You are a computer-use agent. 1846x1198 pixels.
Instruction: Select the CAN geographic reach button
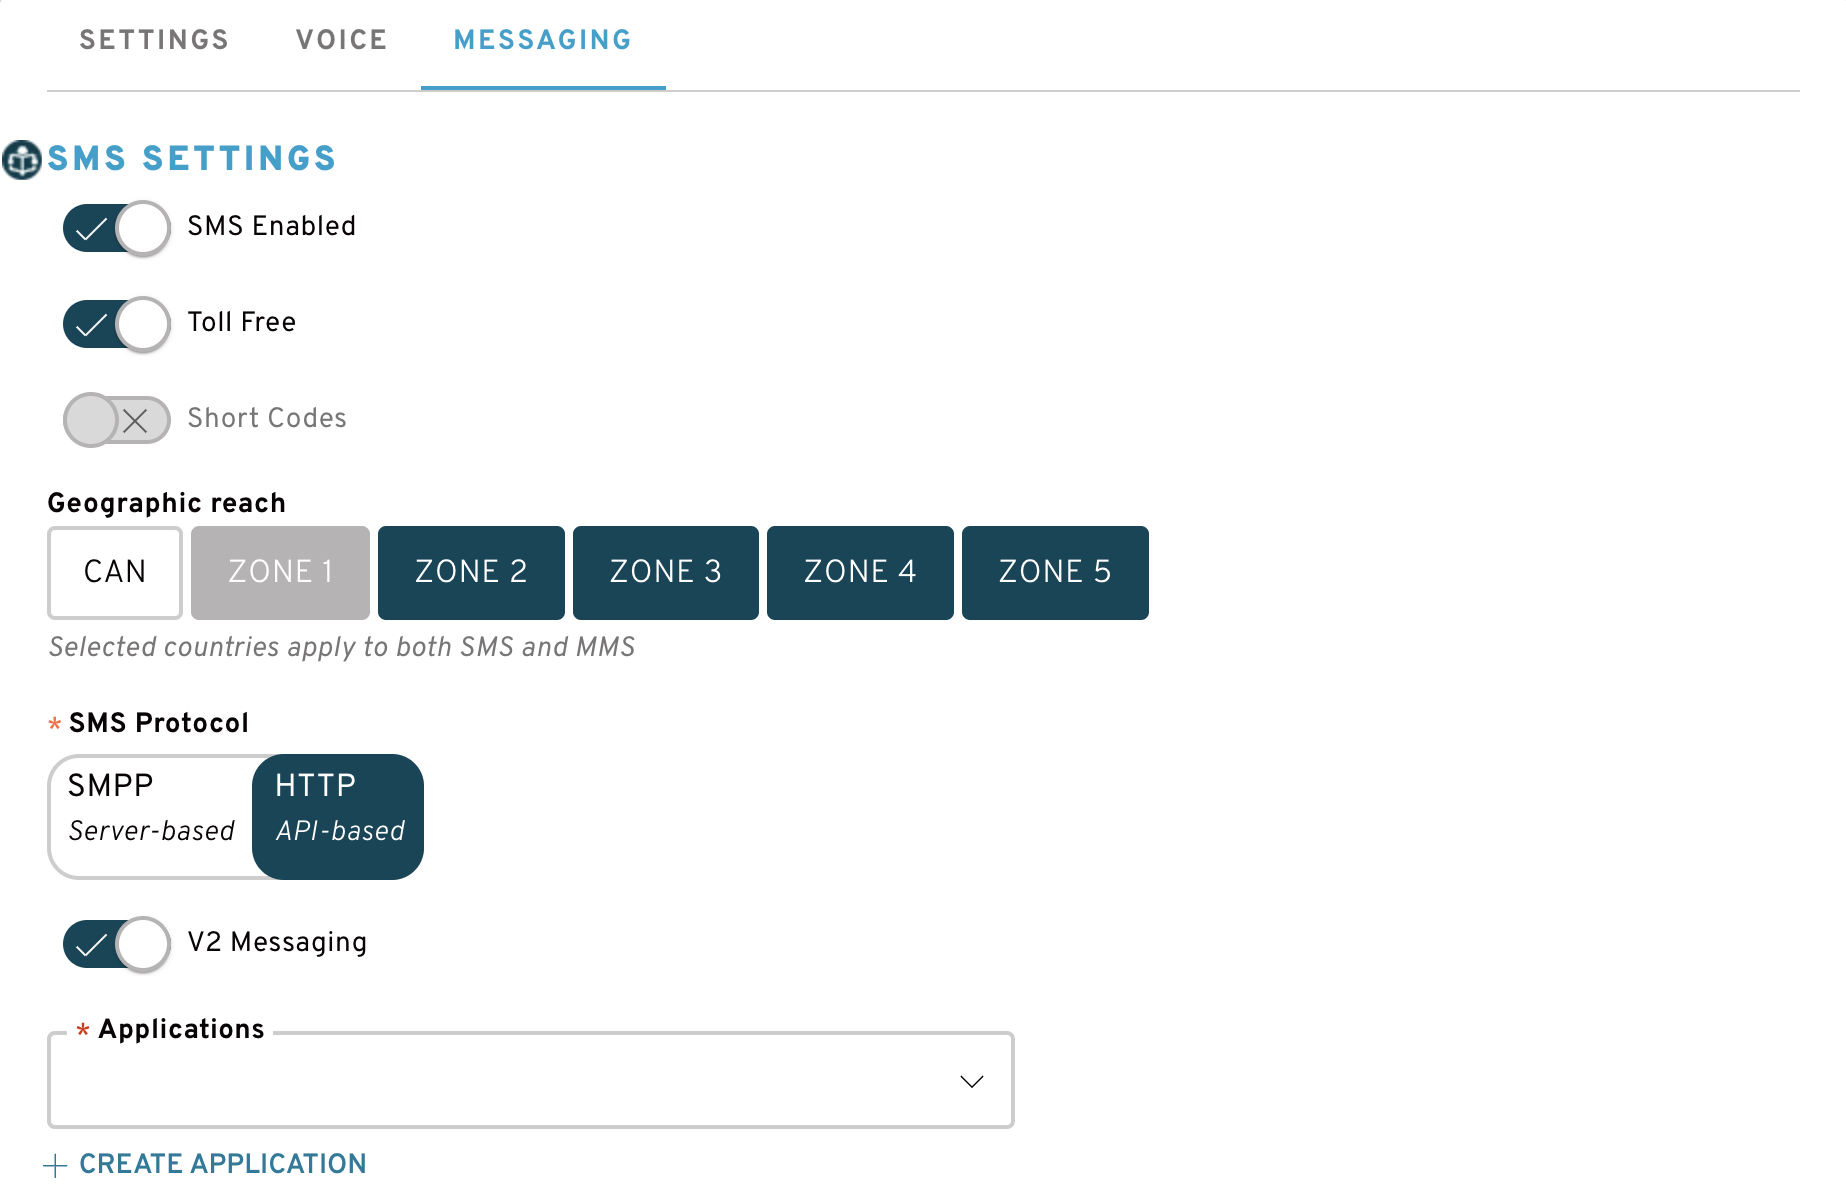(115, 572)
